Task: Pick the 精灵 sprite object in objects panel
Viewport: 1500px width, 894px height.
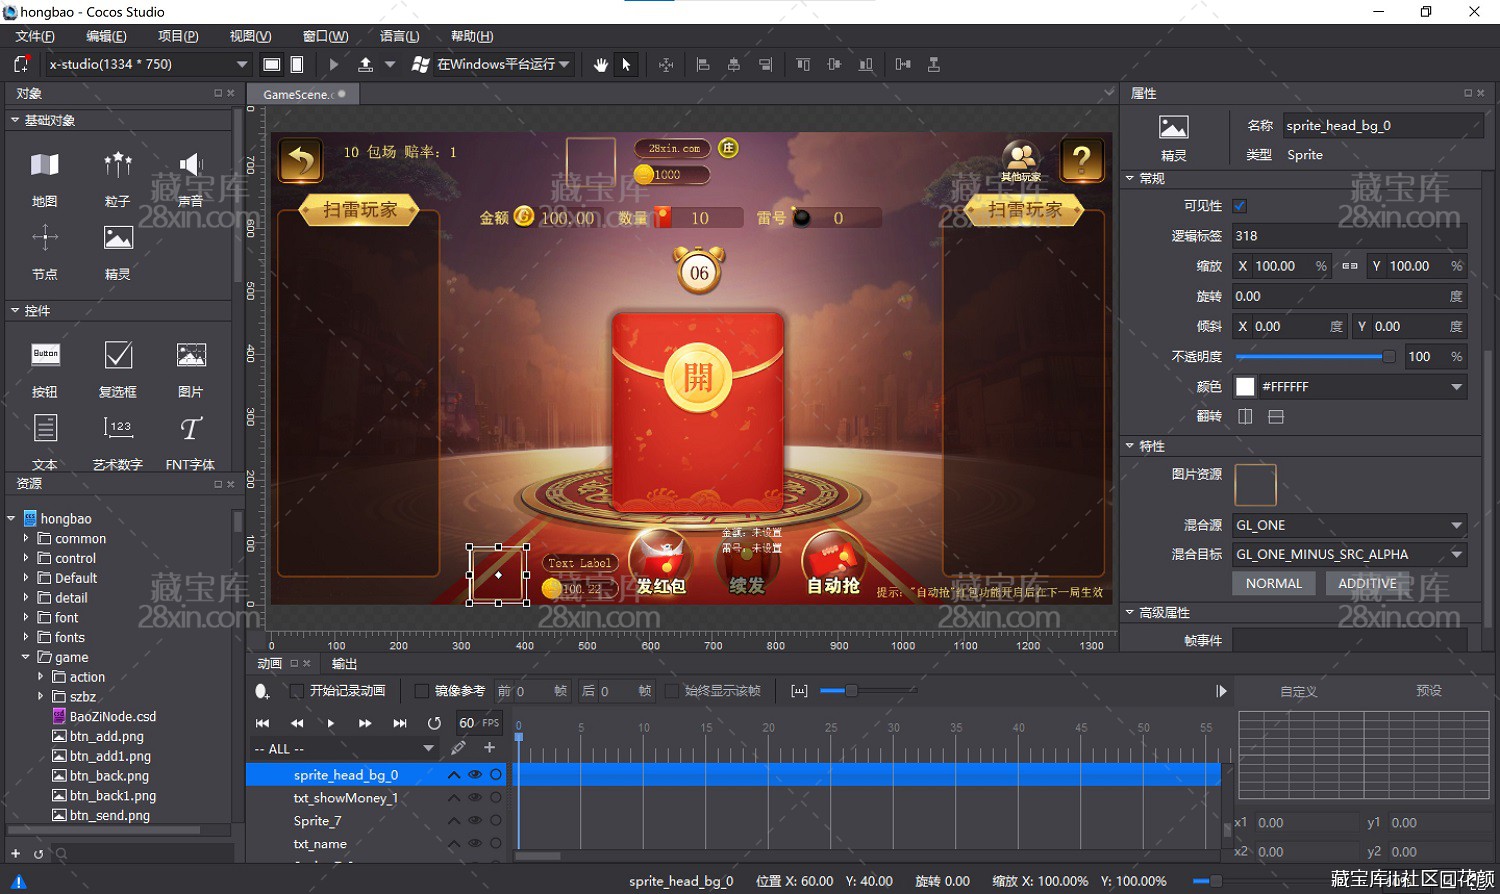Action: tap(118, 251)
